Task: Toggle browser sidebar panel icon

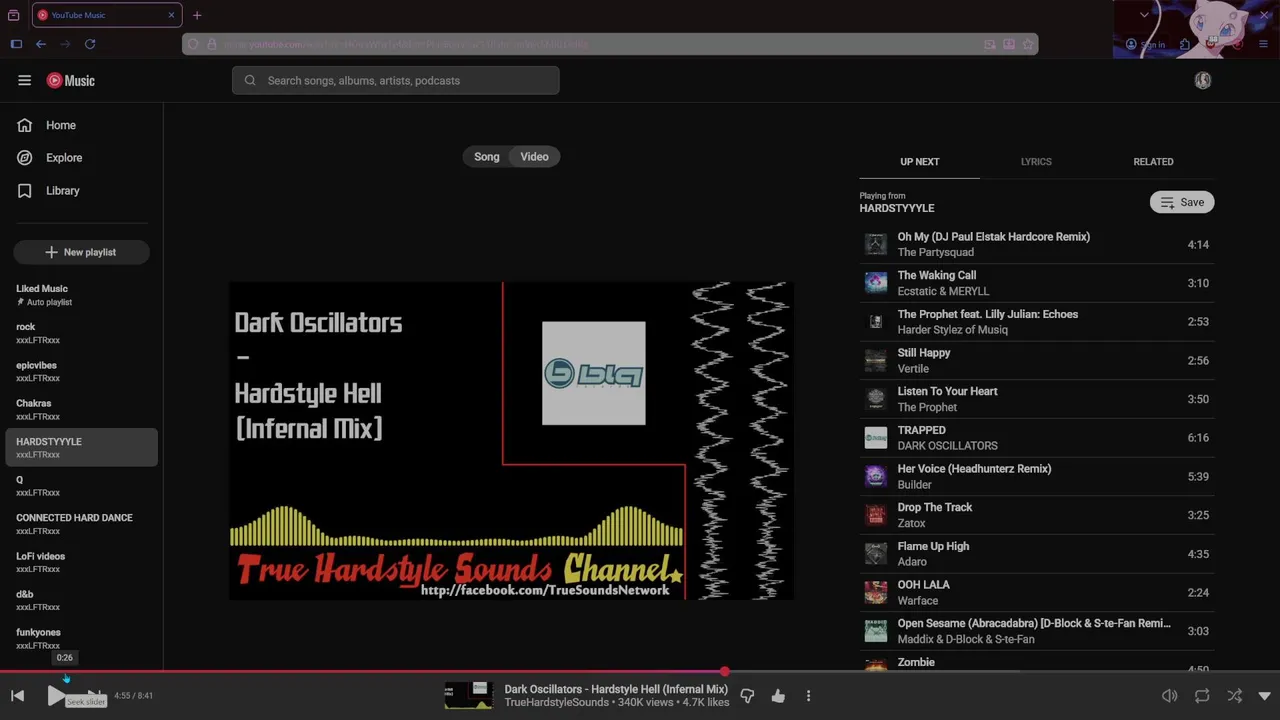Action: [x=16, y=44]
